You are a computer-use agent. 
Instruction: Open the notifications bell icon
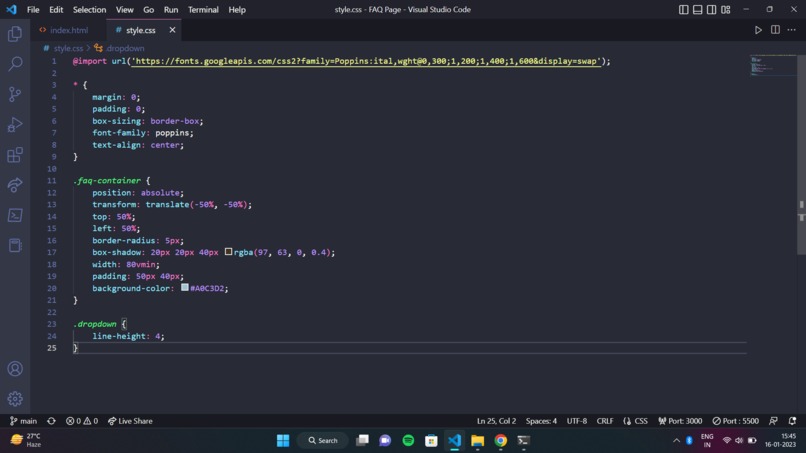point(792,421)
